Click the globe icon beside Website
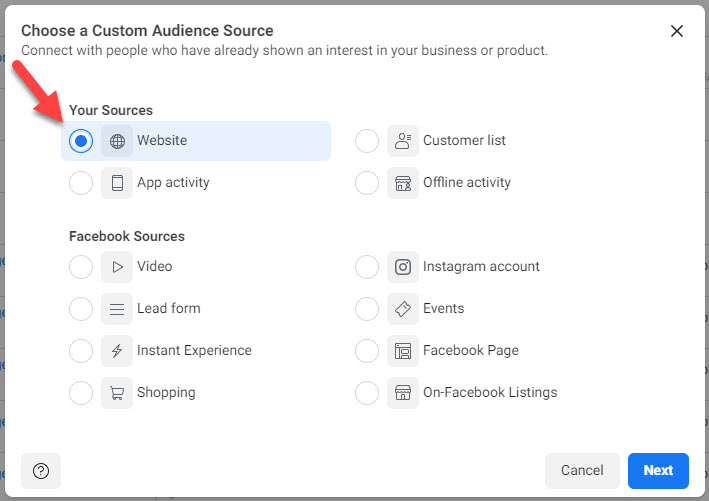This screenshot has width=709, height=501. (117, 141)
